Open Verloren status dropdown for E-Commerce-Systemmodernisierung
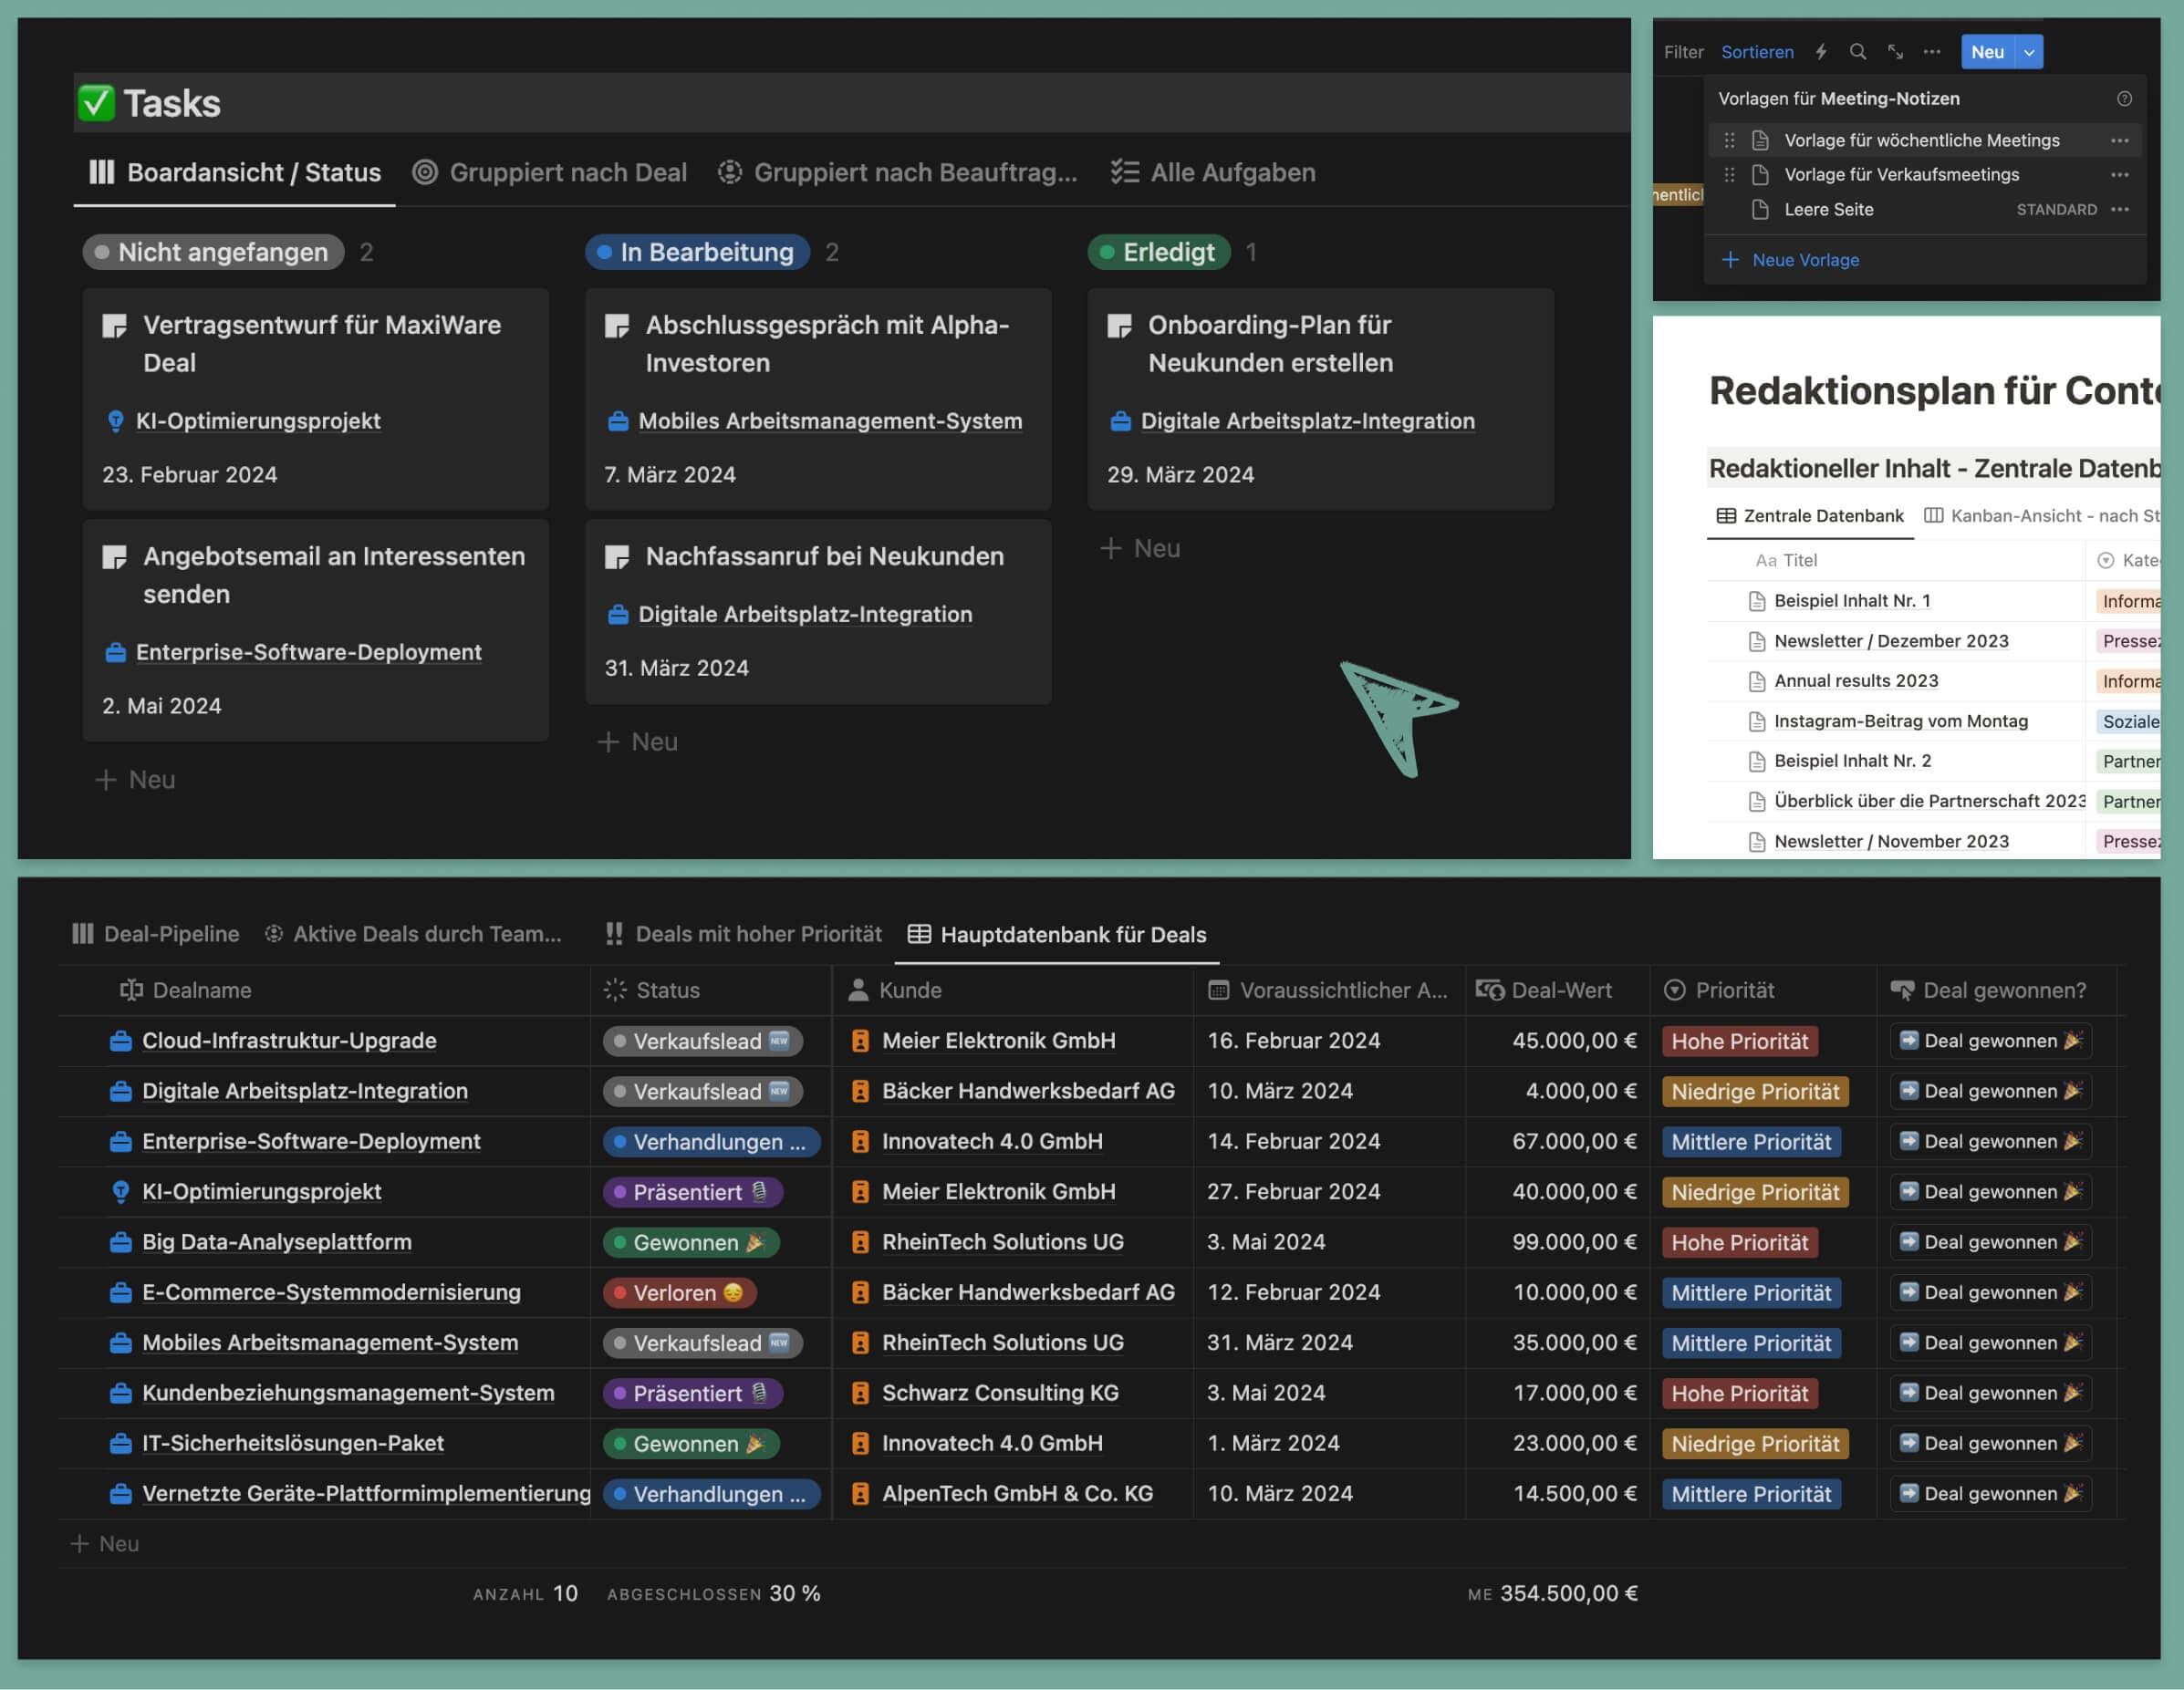 [x=679, y=1293]
